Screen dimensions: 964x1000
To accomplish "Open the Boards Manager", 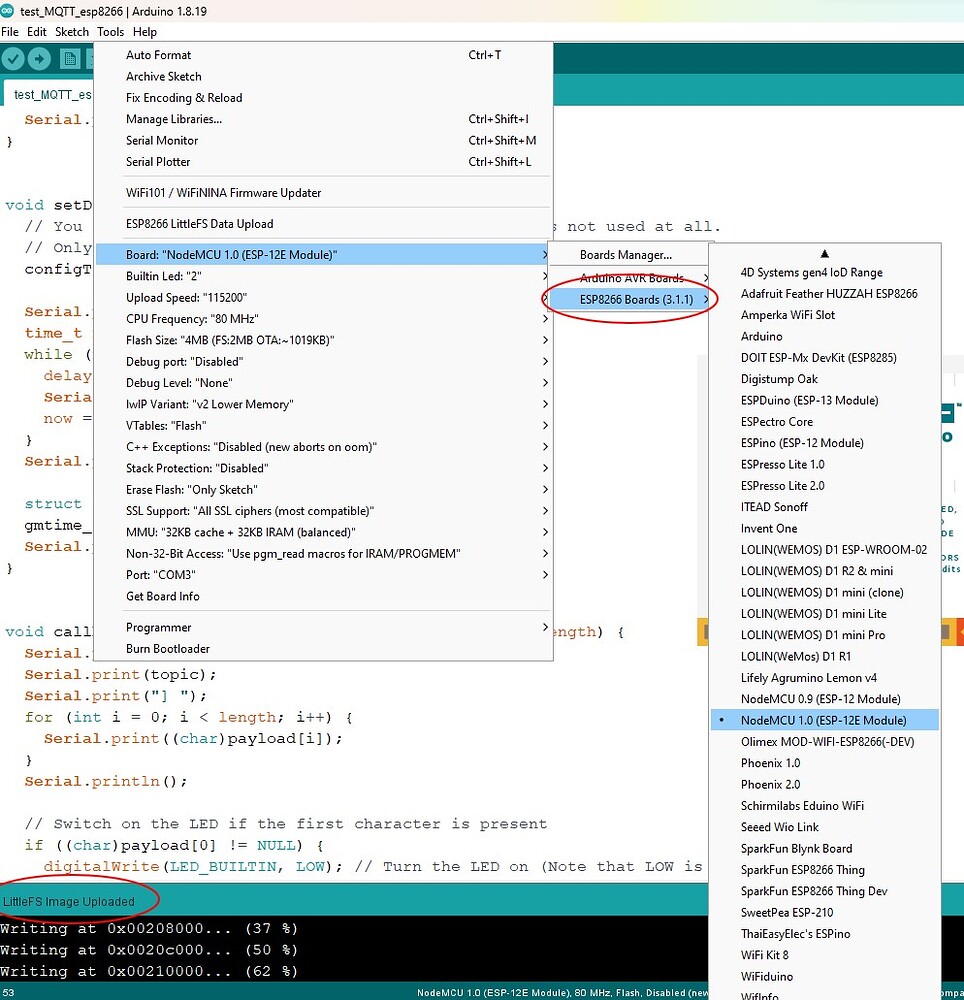I will pos(629,255).
